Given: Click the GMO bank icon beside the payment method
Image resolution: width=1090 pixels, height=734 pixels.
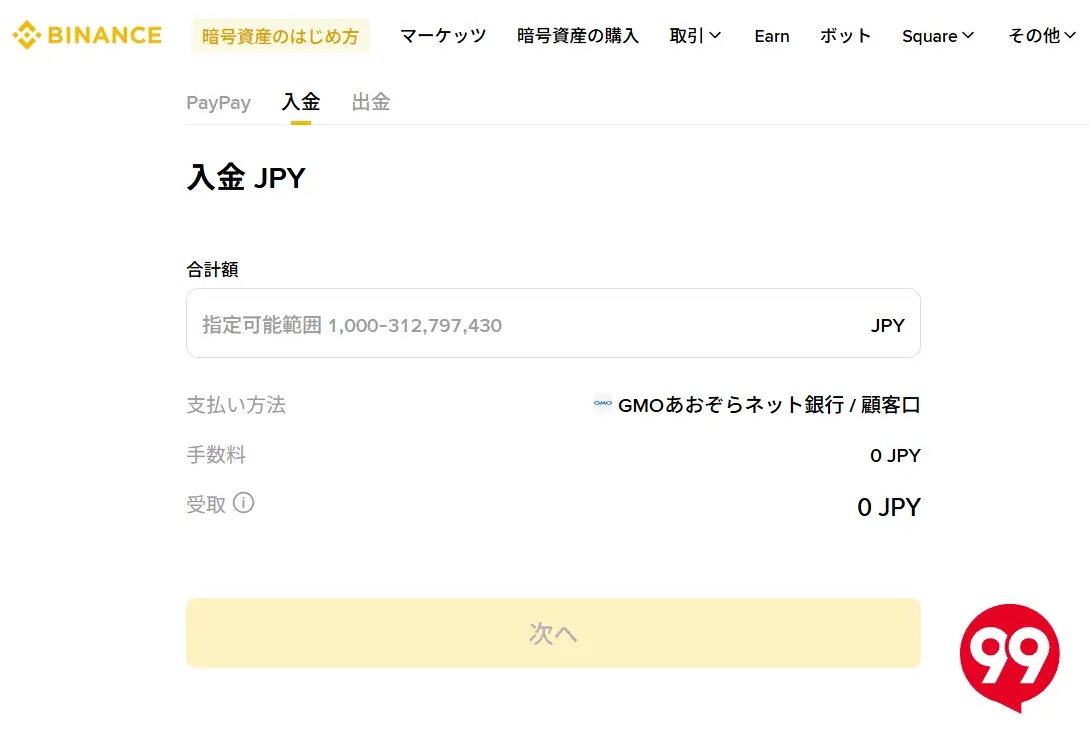Looking at the screenshot, I should [603, 404].
